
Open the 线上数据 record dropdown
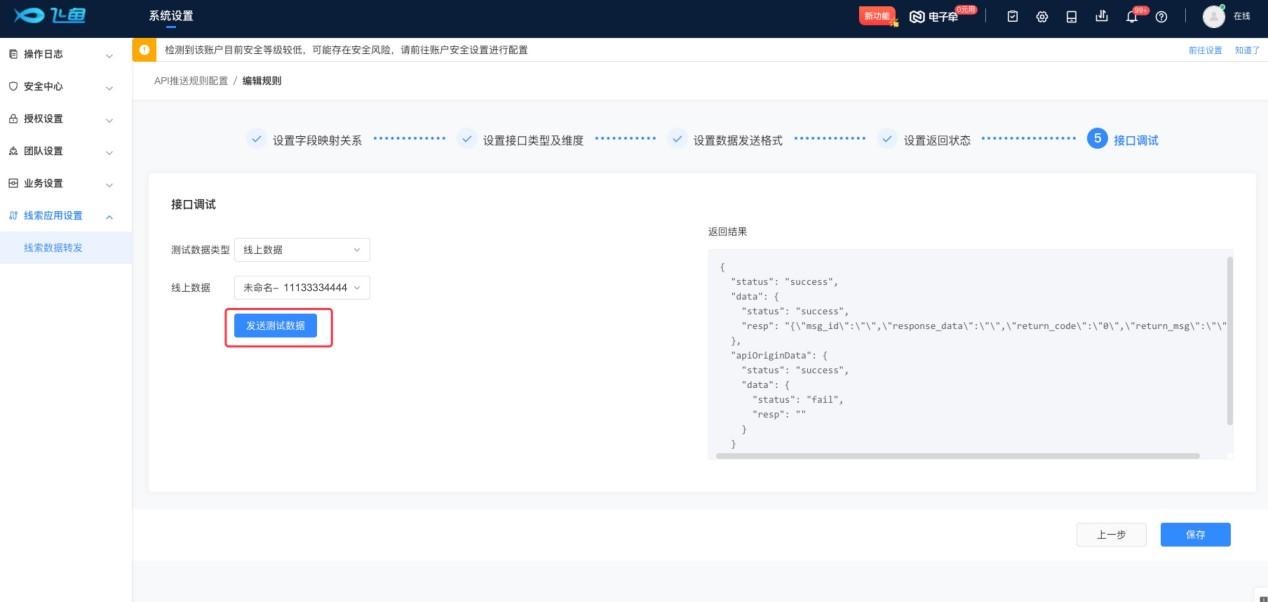coord(302,288)
